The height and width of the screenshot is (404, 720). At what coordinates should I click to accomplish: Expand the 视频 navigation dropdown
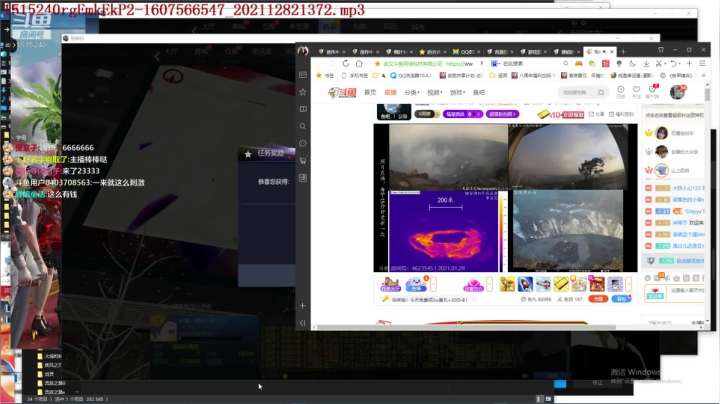click(434, 92)
